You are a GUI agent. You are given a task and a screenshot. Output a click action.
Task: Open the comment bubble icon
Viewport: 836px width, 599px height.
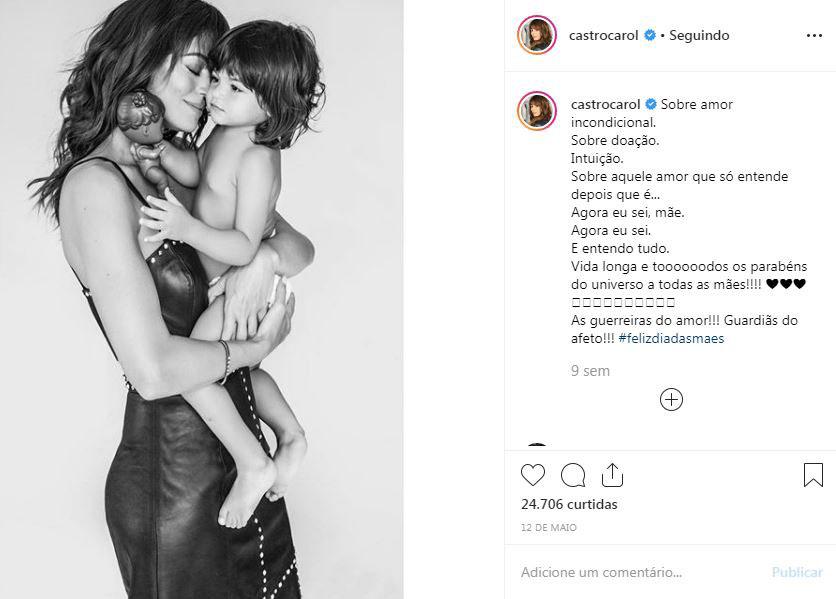[x=573, y=475]
